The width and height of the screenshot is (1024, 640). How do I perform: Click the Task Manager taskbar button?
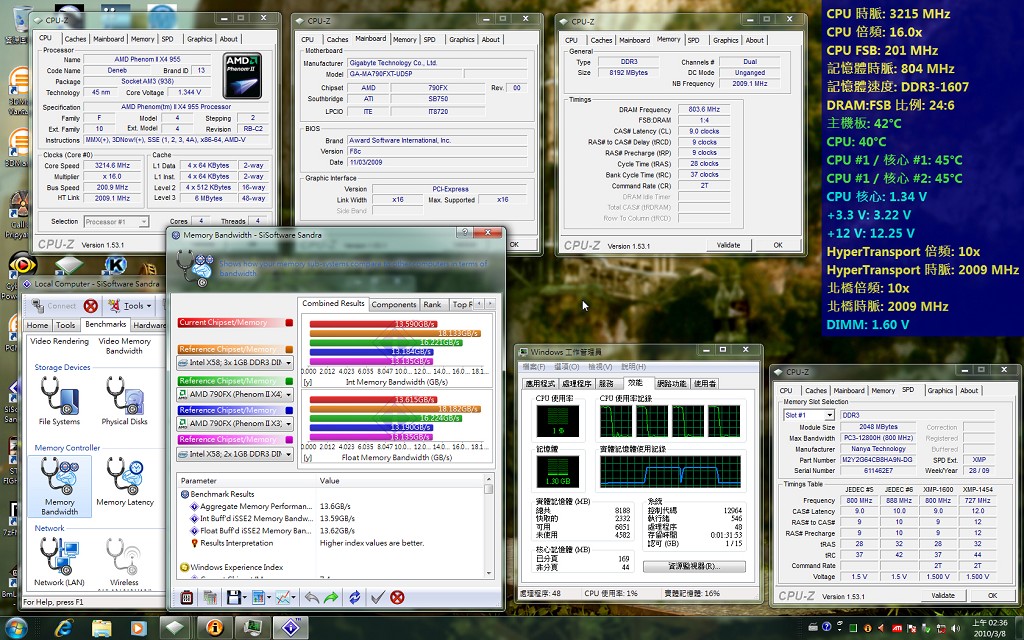(x=253, y=628)
